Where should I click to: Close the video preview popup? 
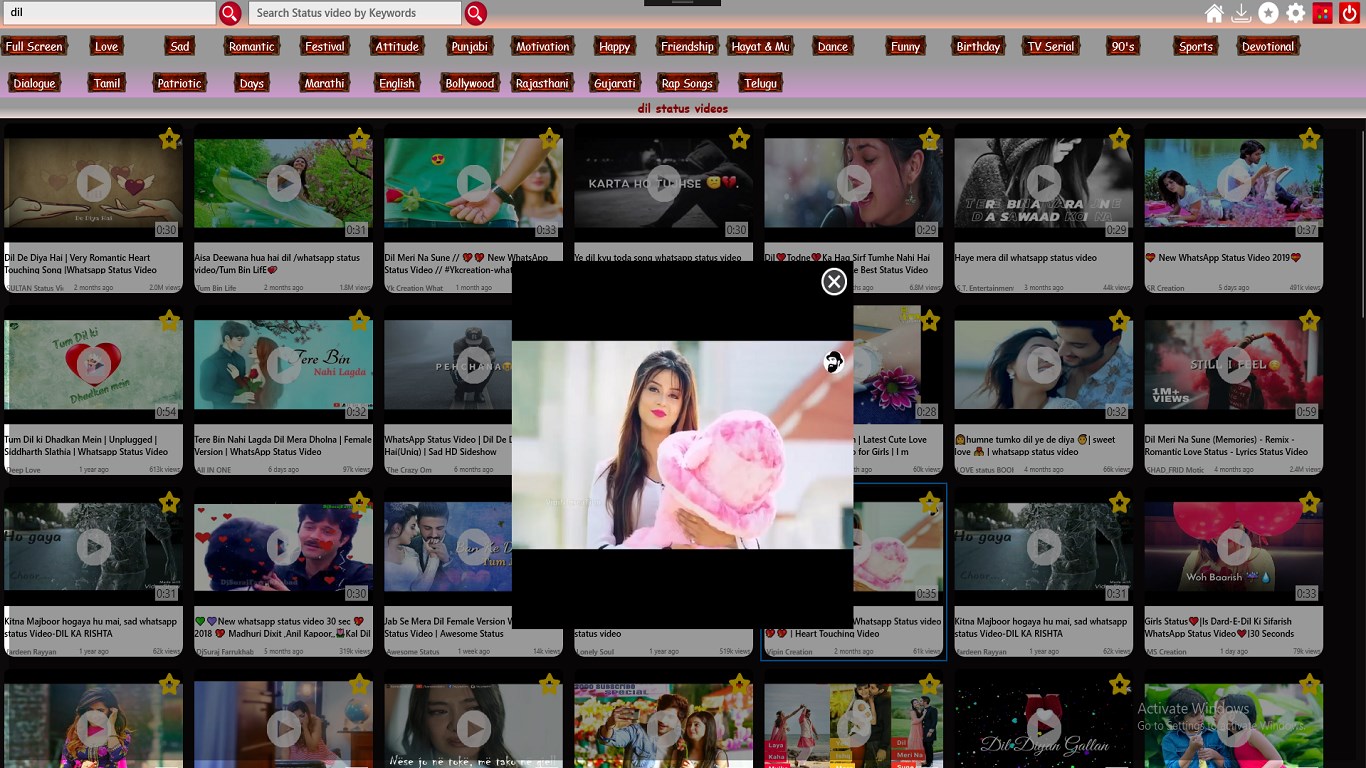pyautogui.click(x=834, y=282)
